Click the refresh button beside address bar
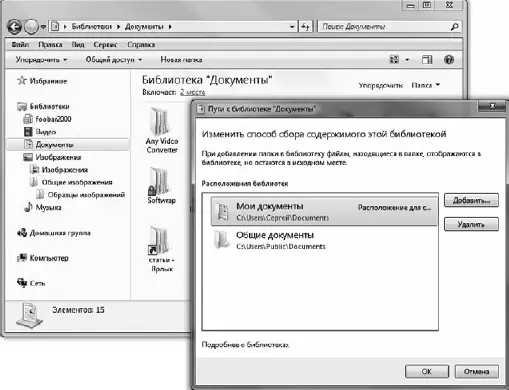 (x=306, y=27)
